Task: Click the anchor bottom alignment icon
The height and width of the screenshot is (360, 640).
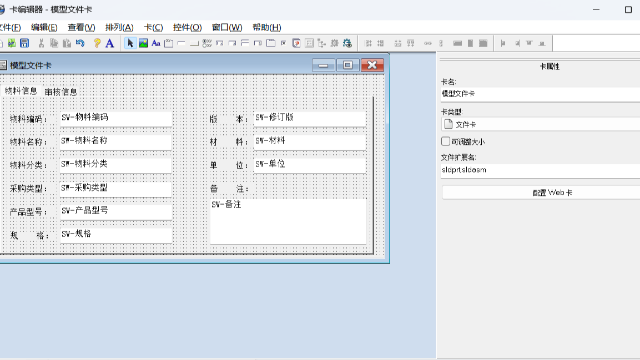Action: coord(542,43)
